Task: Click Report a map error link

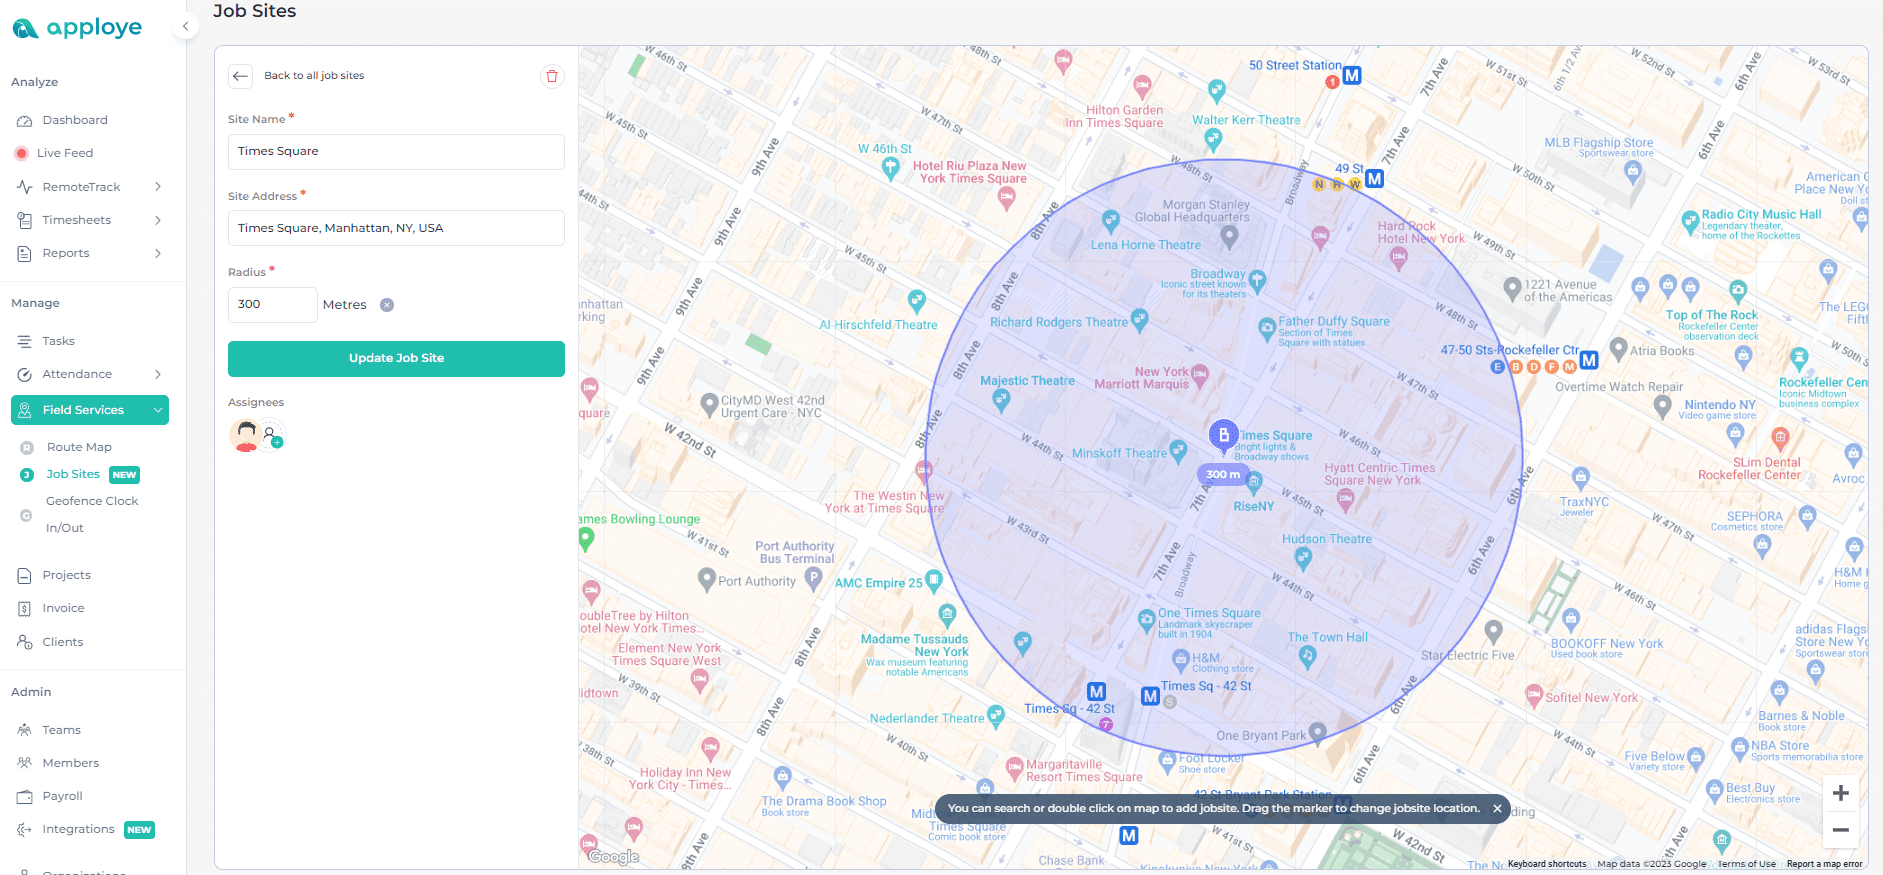Action: [1825, 864]
